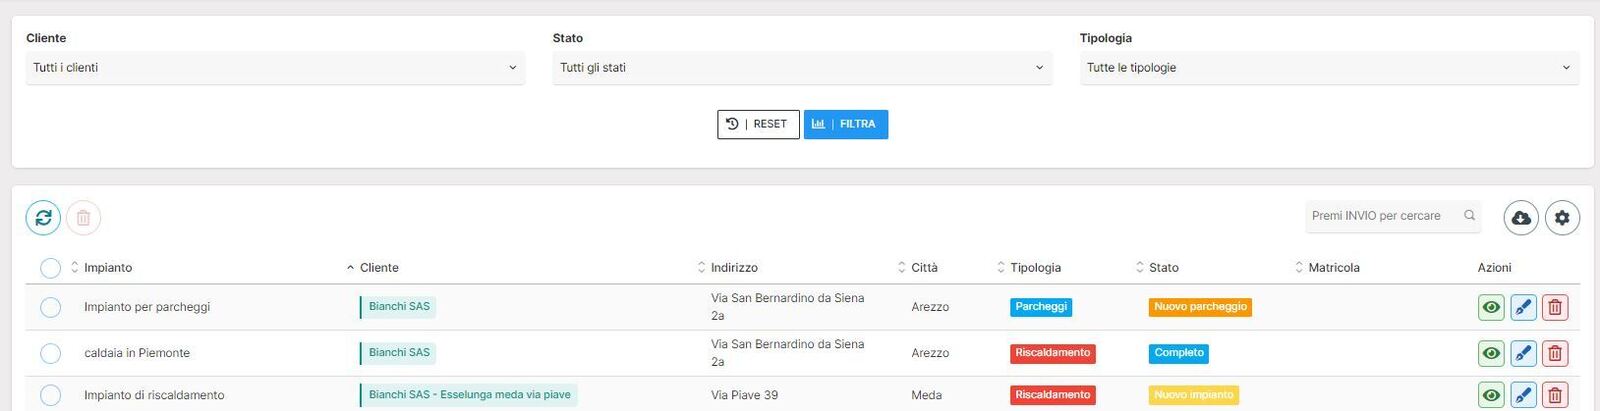Click the orange Nuovo parcheggio status badge

coord(1200,307)
